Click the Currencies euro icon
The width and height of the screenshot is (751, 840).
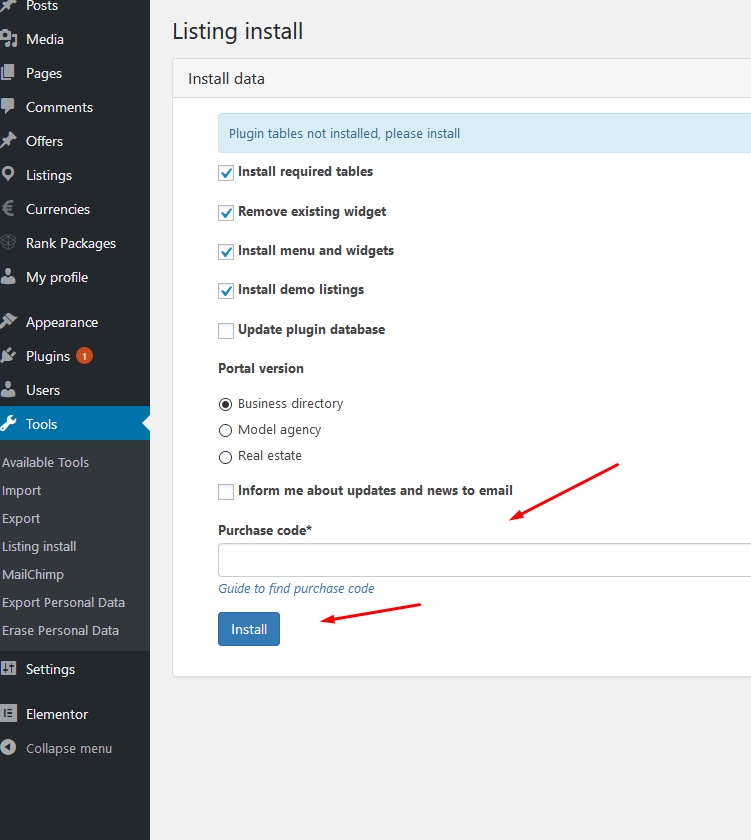pos(9,209)
